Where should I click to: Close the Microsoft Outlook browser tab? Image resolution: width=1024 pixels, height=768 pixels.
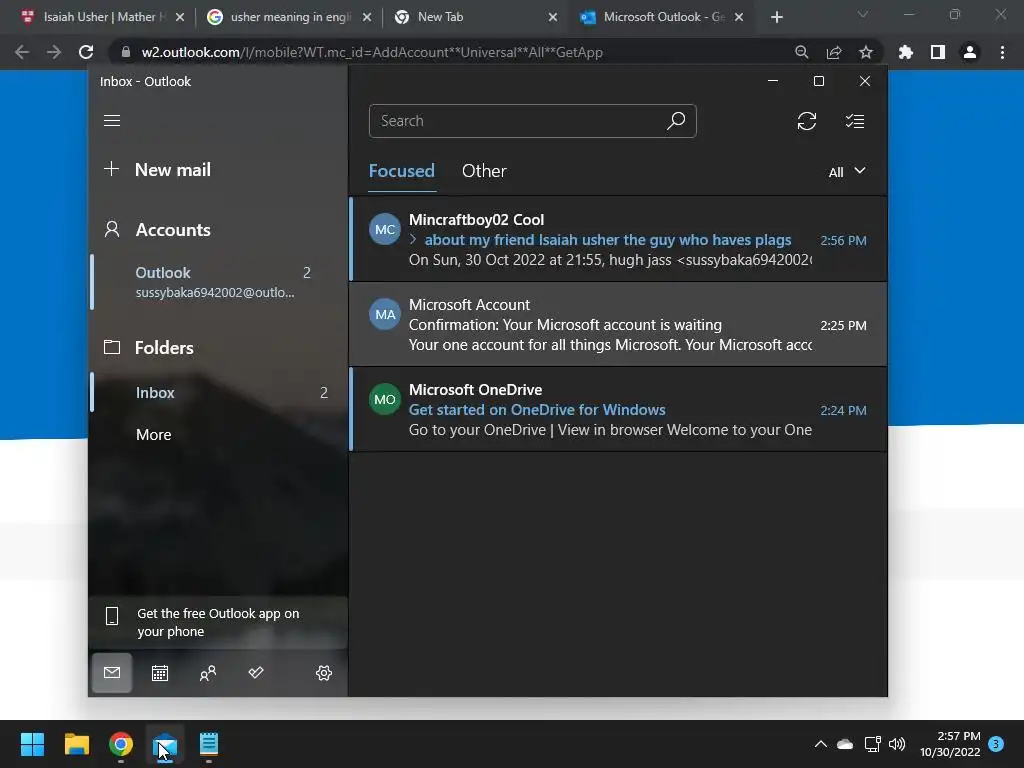pyautogui.click(x=739, y=17)
